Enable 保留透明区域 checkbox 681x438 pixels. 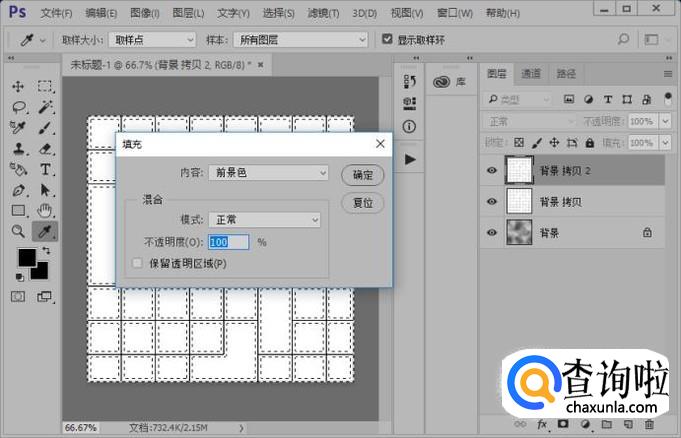tap(138, 263)
